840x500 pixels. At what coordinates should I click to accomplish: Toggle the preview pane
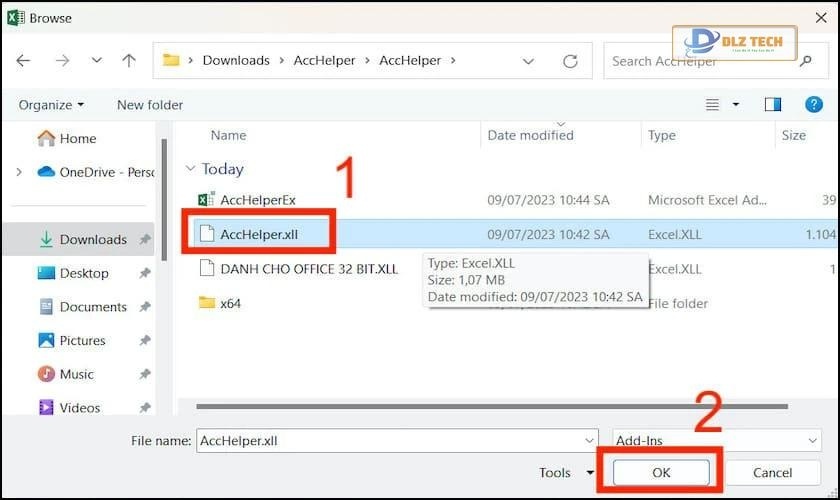point(772,105)
